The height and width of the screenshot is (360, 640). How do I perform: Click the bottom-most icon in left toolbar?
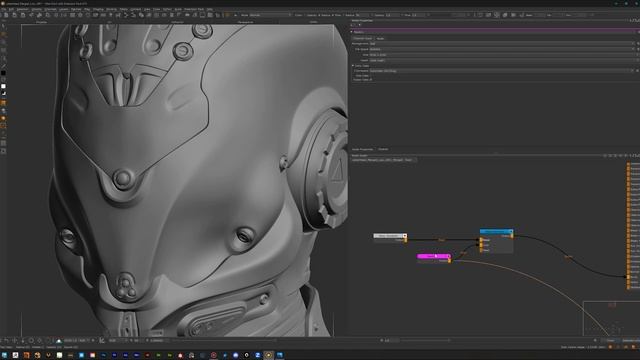pos(3,151)
